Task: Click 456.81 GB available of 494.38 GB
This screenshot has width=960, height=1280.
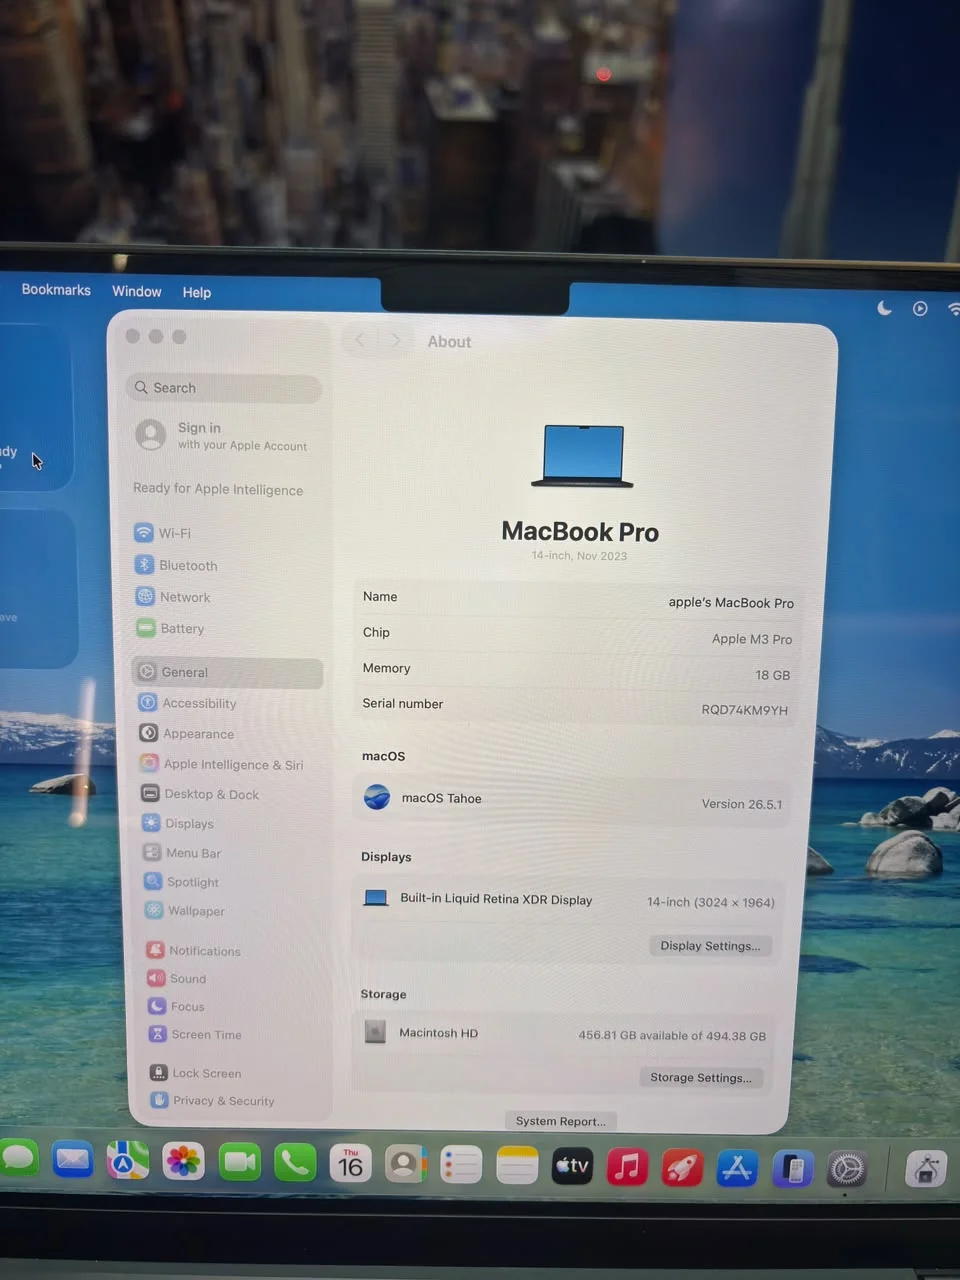Action: point(672,1036)
